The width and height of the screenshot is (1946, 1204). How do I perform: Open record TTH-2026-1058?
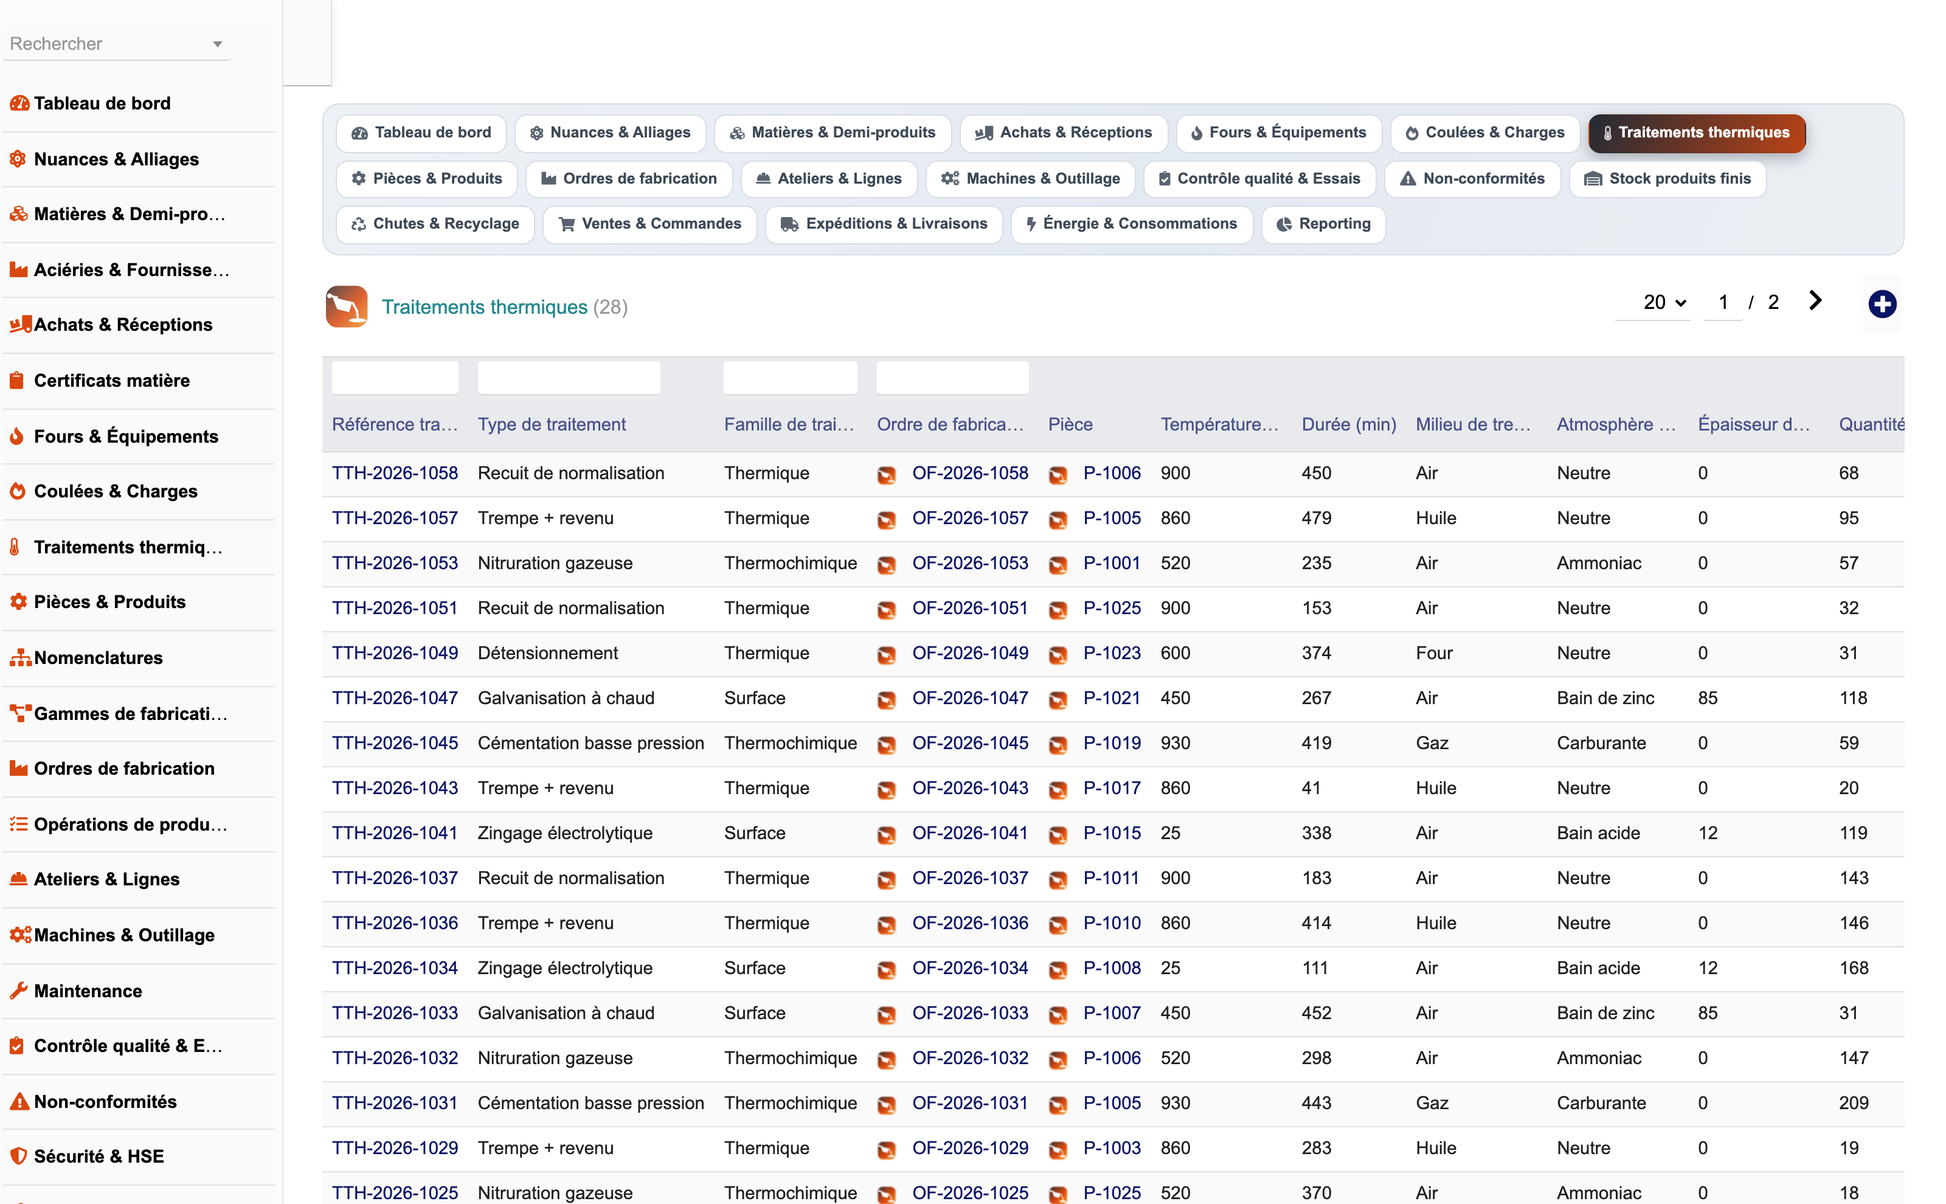395,473
